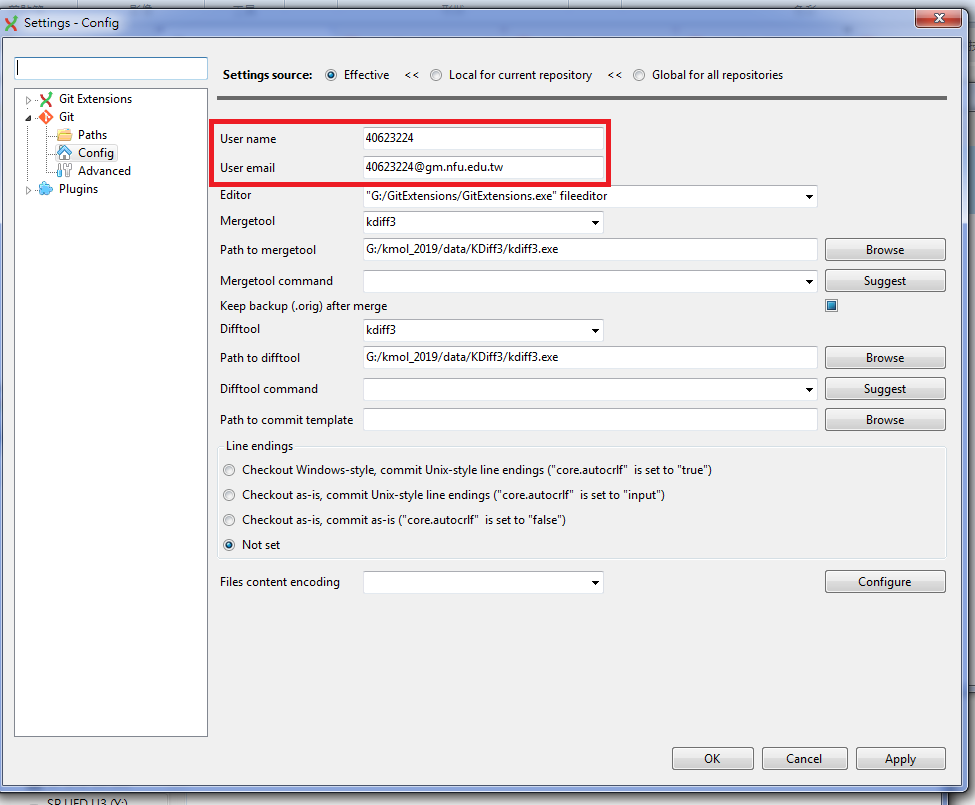Click the Config house icon

pos(65,153)
